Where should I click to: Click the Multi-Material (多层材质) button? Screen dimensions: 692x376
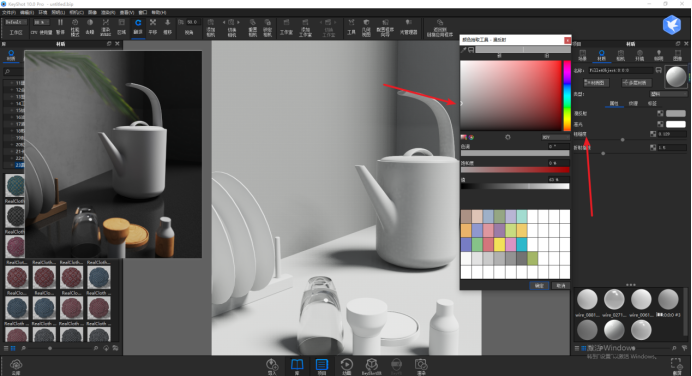637,83
